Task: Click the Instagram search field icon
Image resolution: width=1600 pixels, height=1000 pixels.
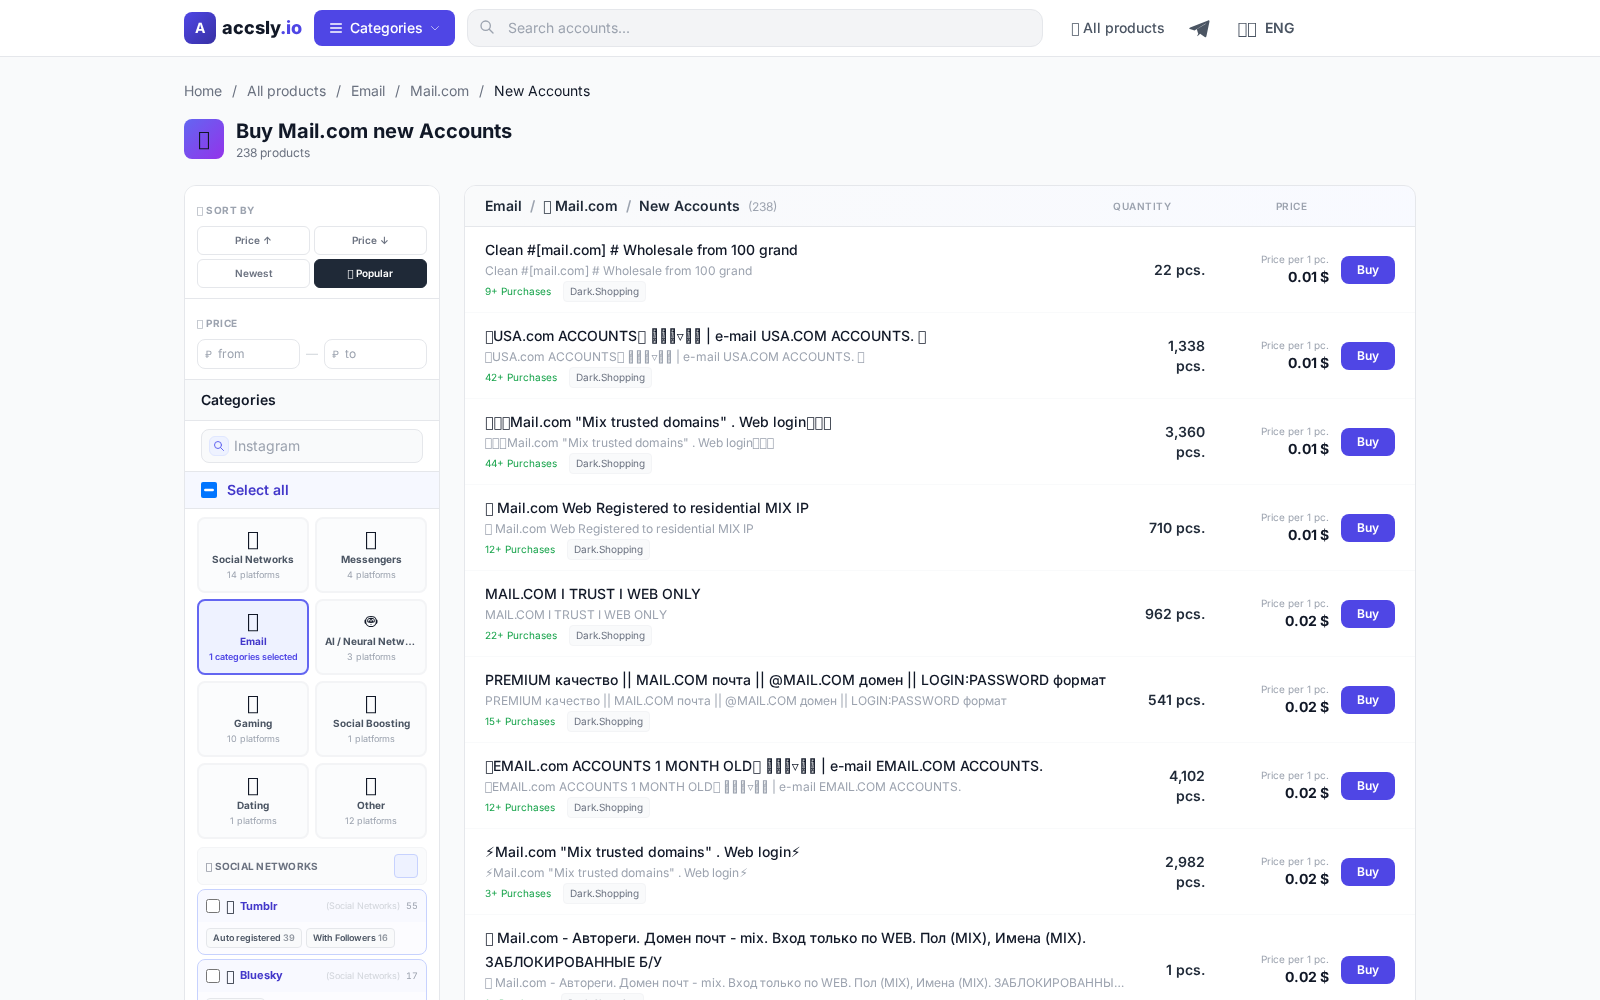Action: 219,446
